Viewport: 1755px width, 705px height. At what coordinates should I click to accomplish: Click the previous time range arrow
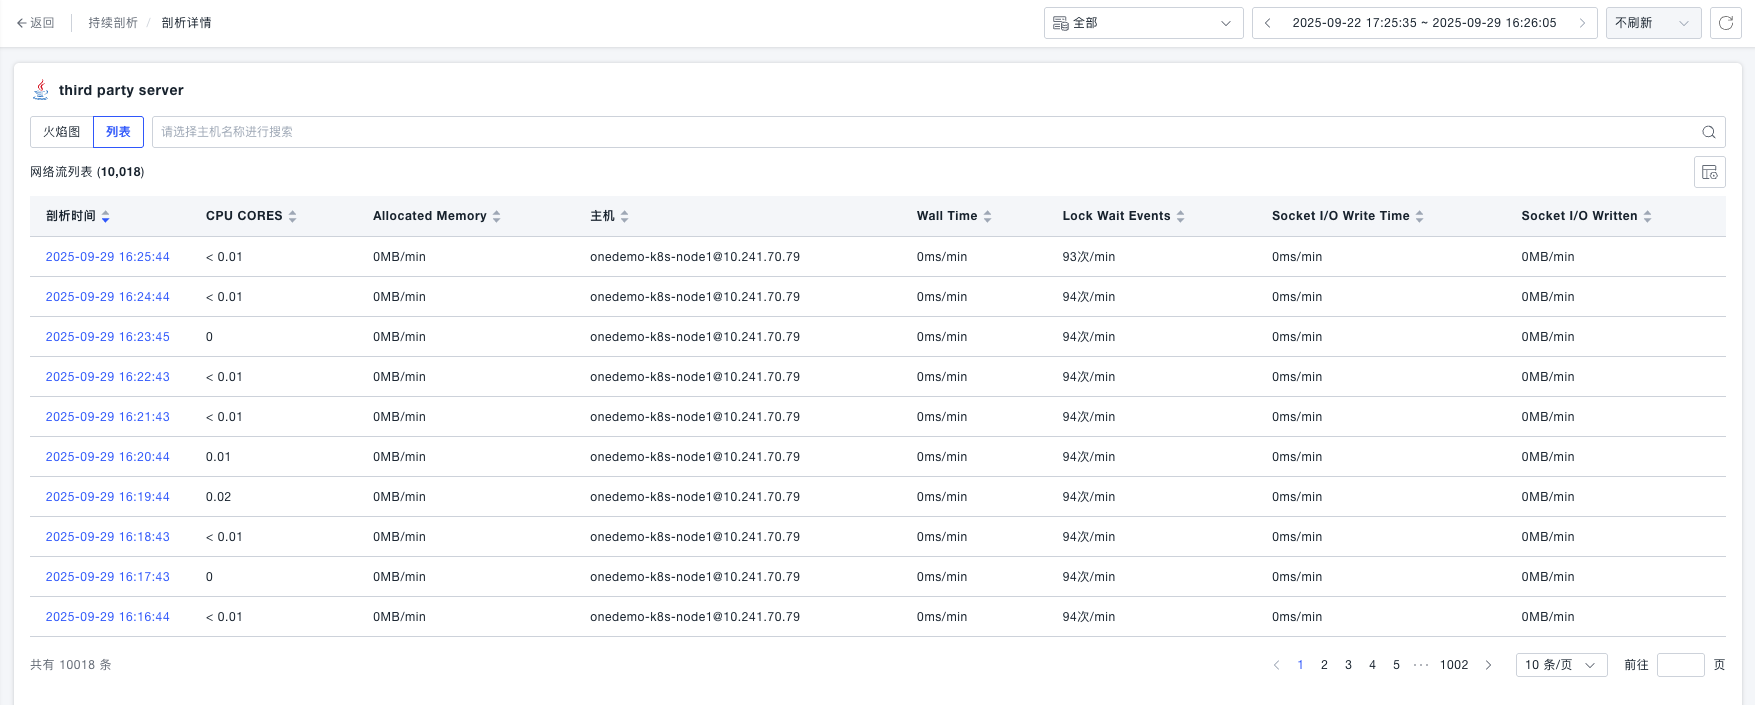(x=1268, y=23)
